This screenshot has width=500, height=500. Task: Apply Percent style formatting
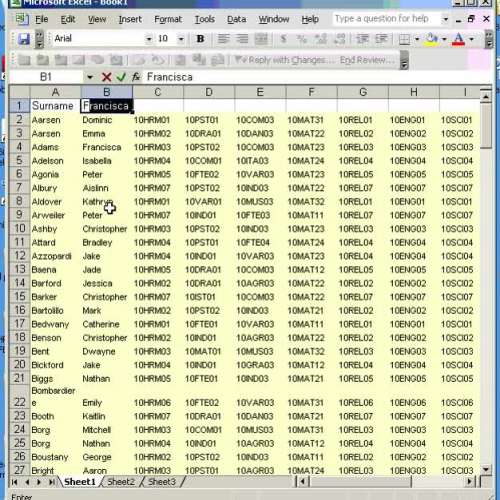tap(302, 39)
